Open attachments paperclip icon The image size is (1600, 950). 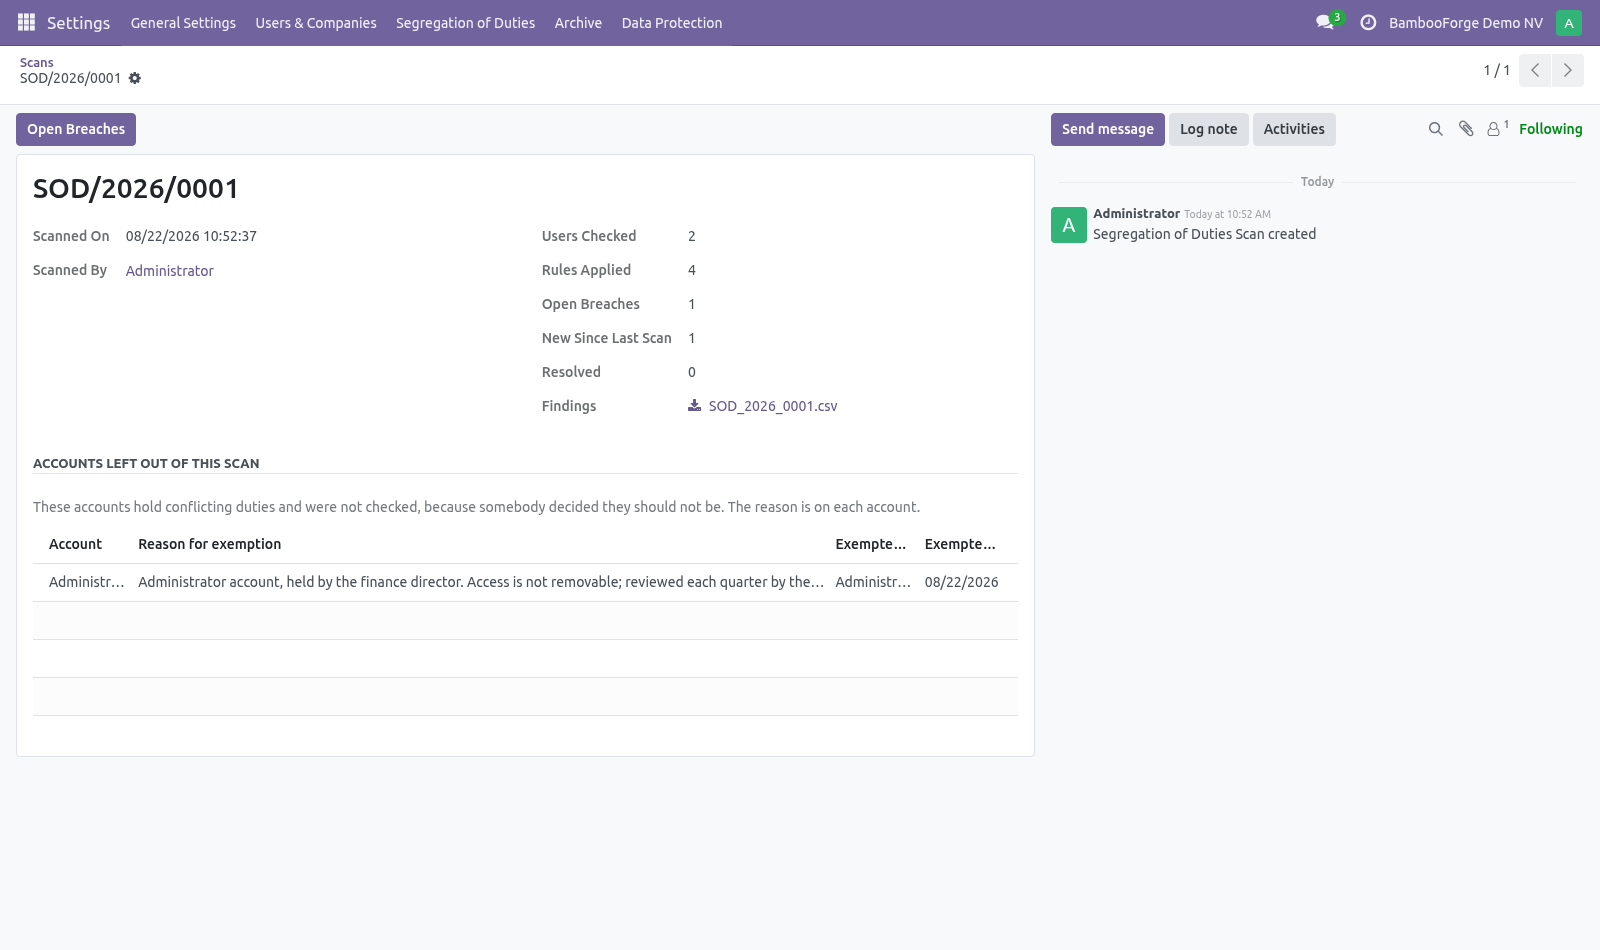[1466, 129]
